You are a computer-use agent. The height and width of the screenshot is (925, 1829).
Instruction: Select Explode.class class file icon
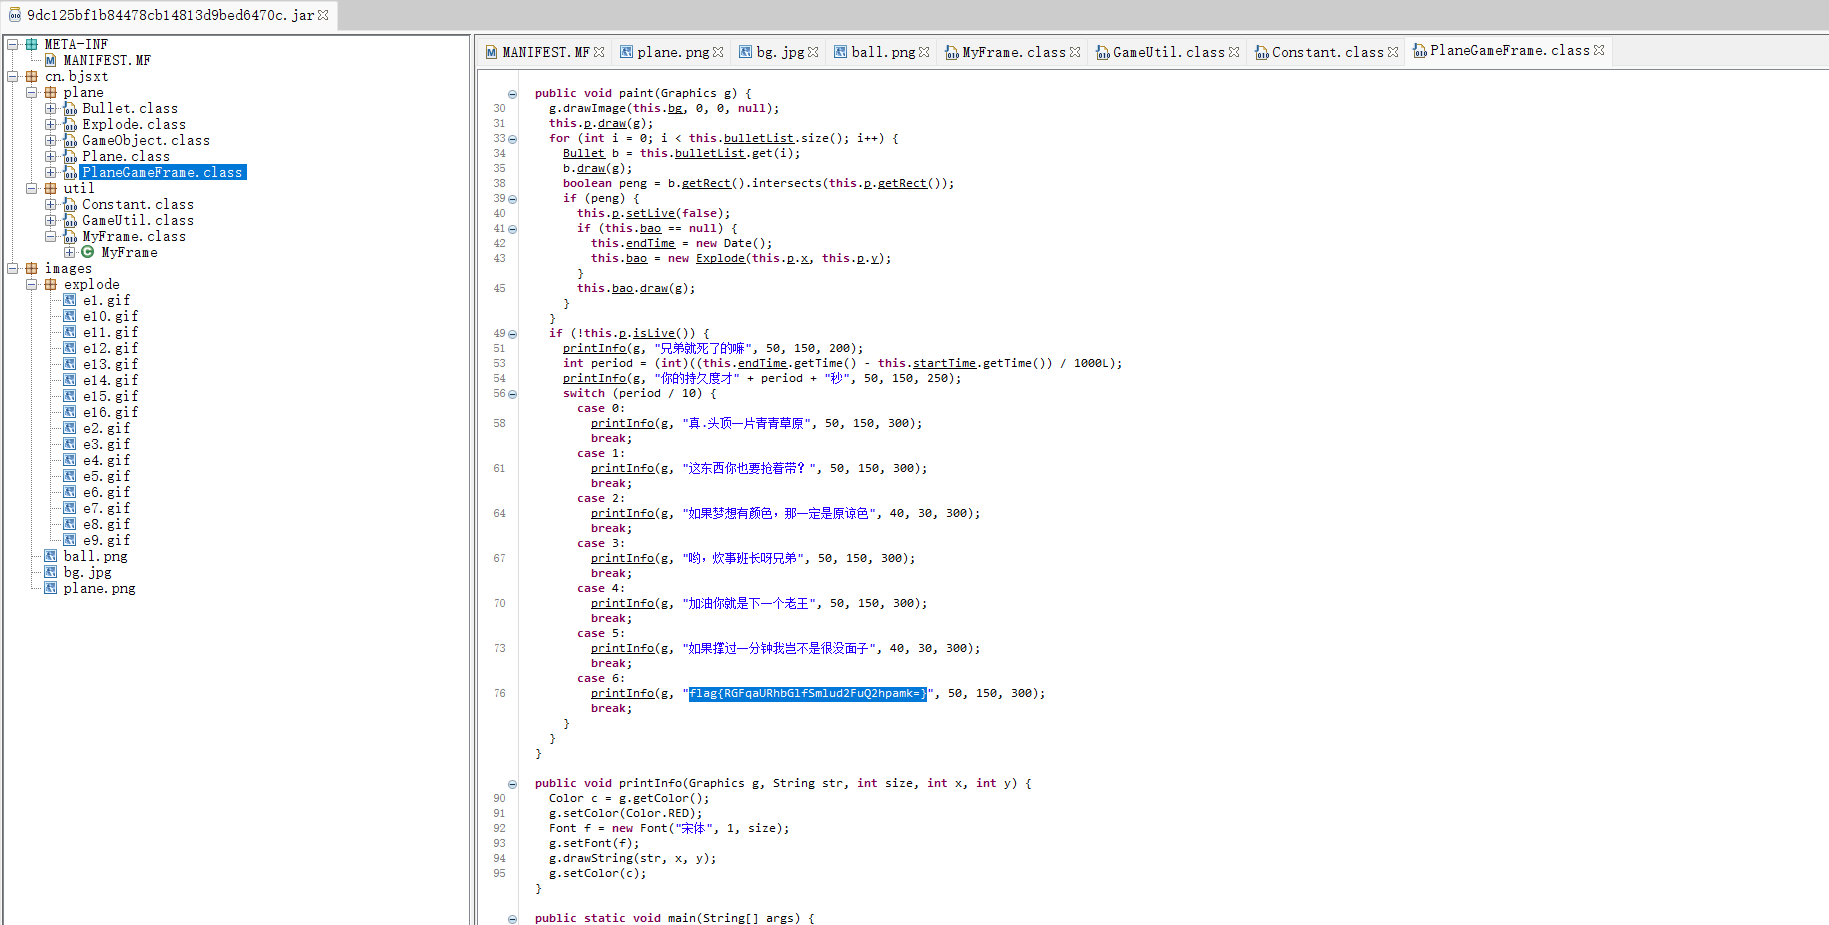click(70, 124)
